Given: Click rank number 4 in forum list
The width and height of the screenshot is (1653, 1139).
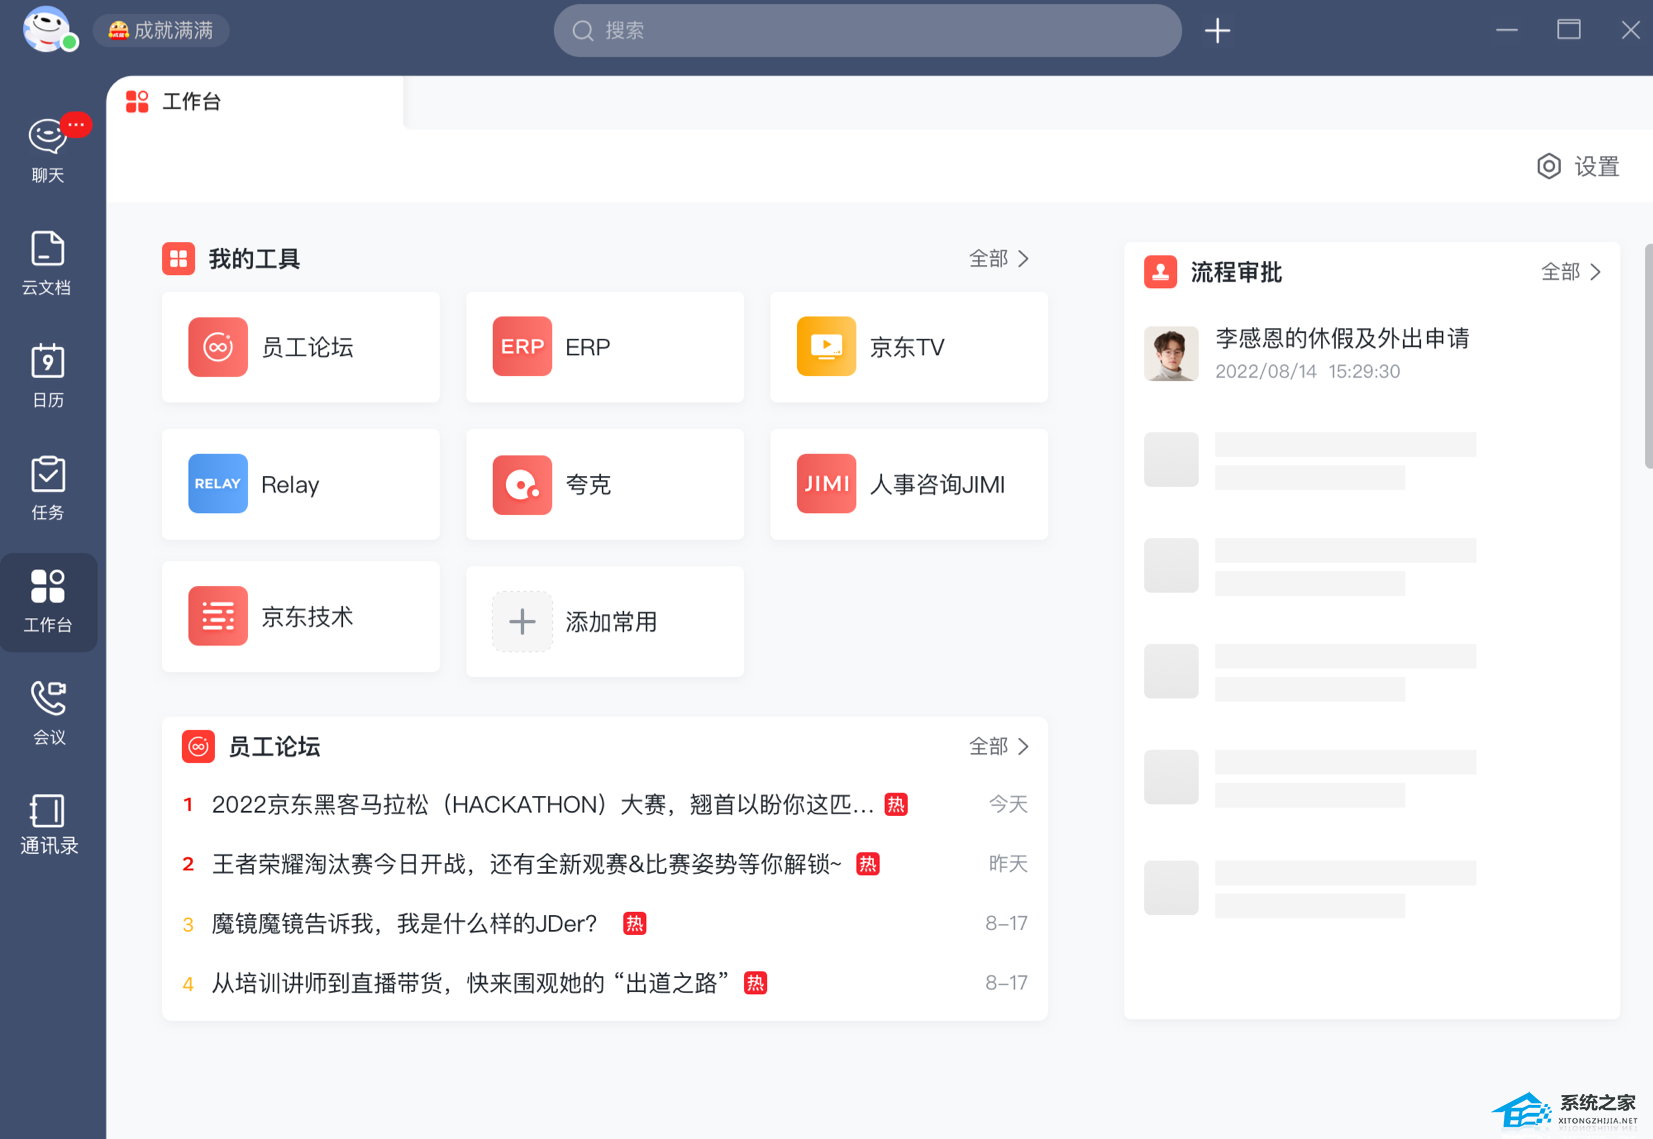Looking at the screenshot, I should pyautogui.click(x=188, y=983).
